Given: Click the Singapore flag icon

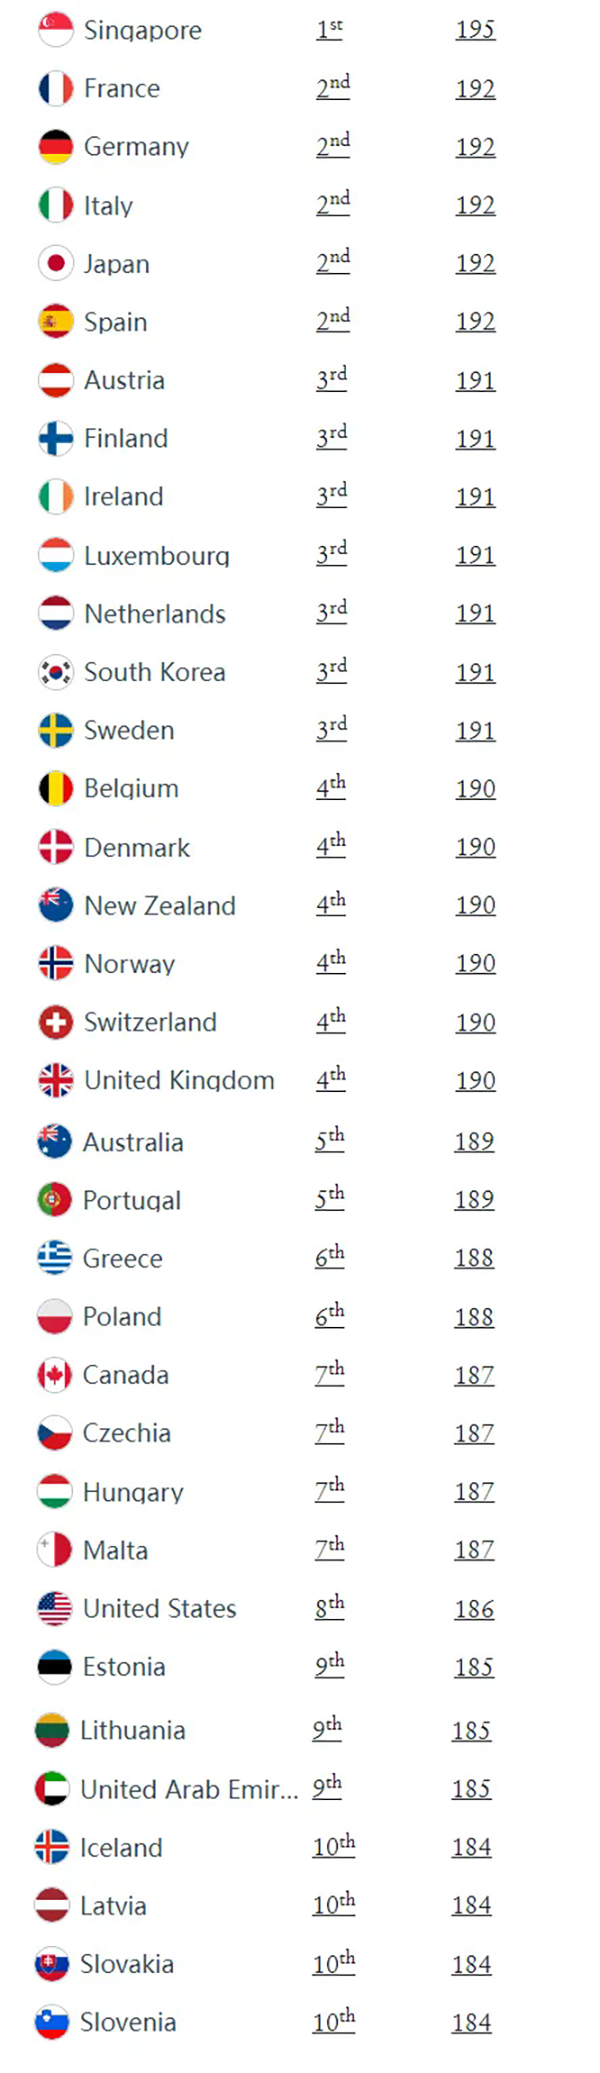Looking at the screenshot, I should 56,30.
